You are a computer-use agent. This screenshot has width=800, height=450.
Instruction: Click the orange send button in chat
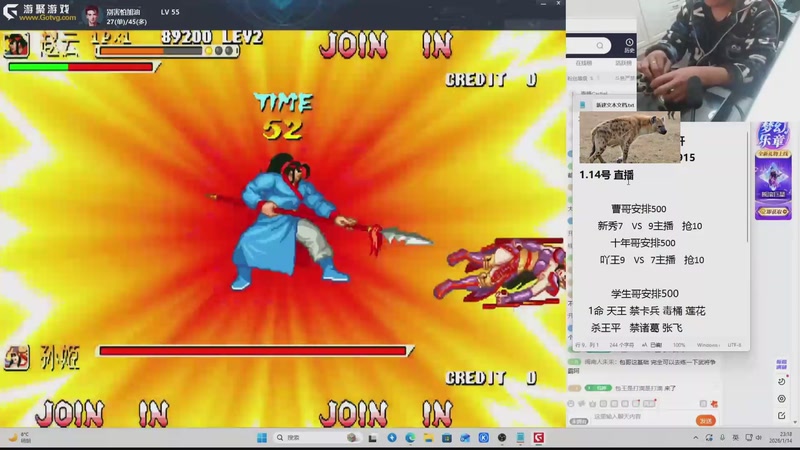[706, 421]
